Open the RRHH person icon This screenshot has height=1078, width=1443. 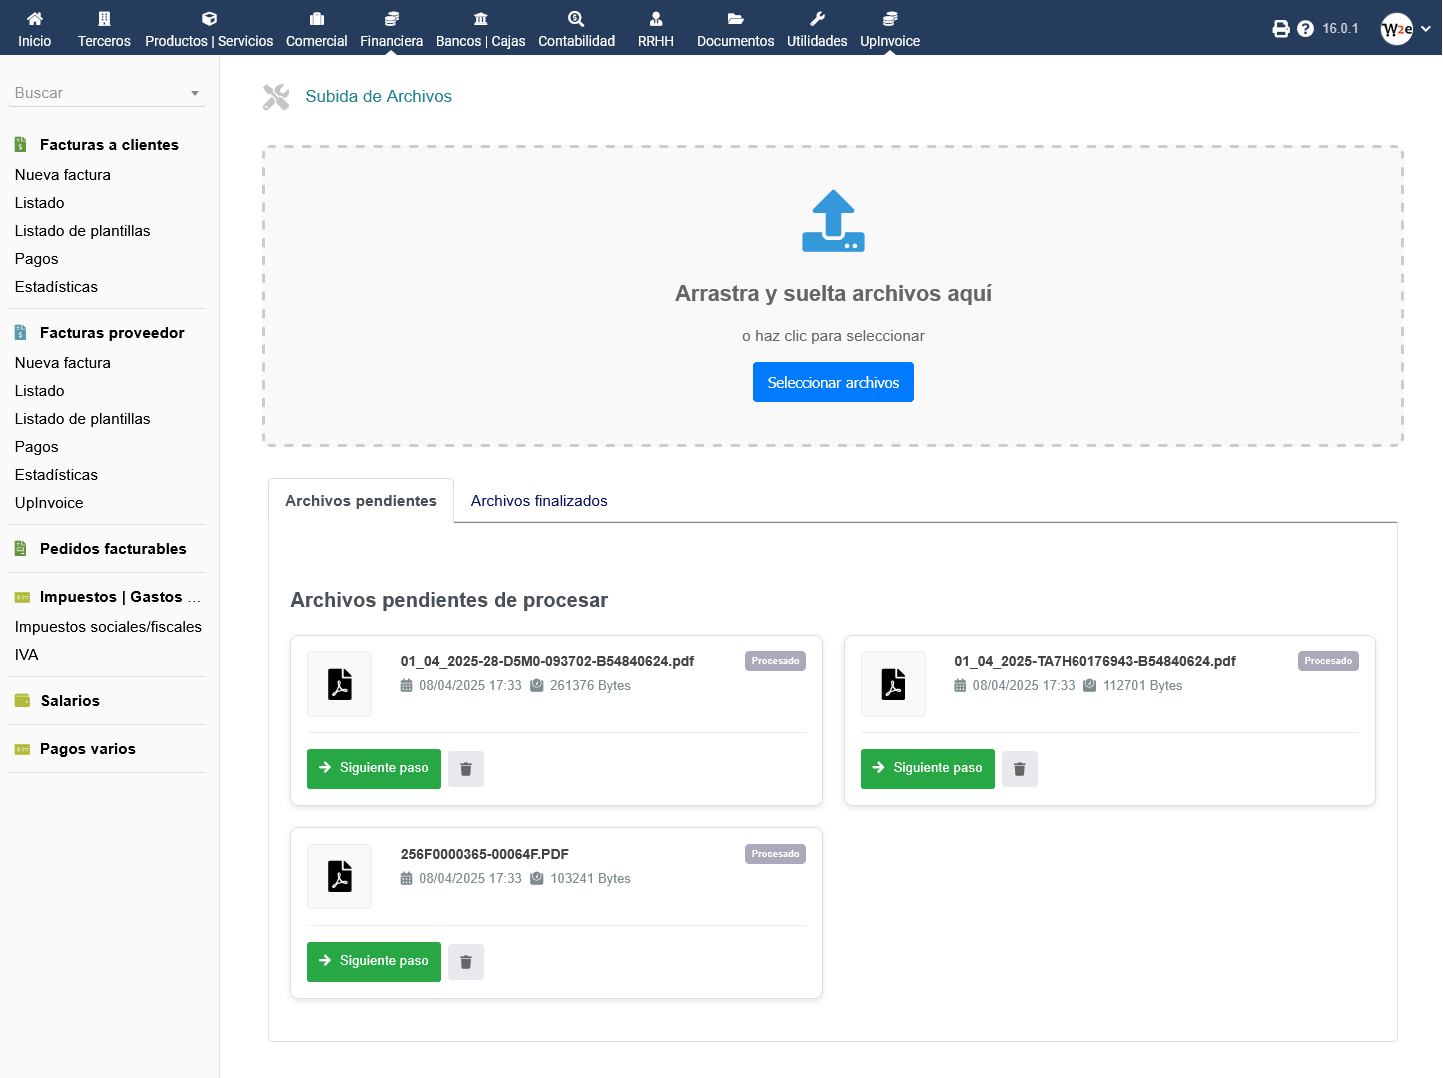[x=656, y=18]
